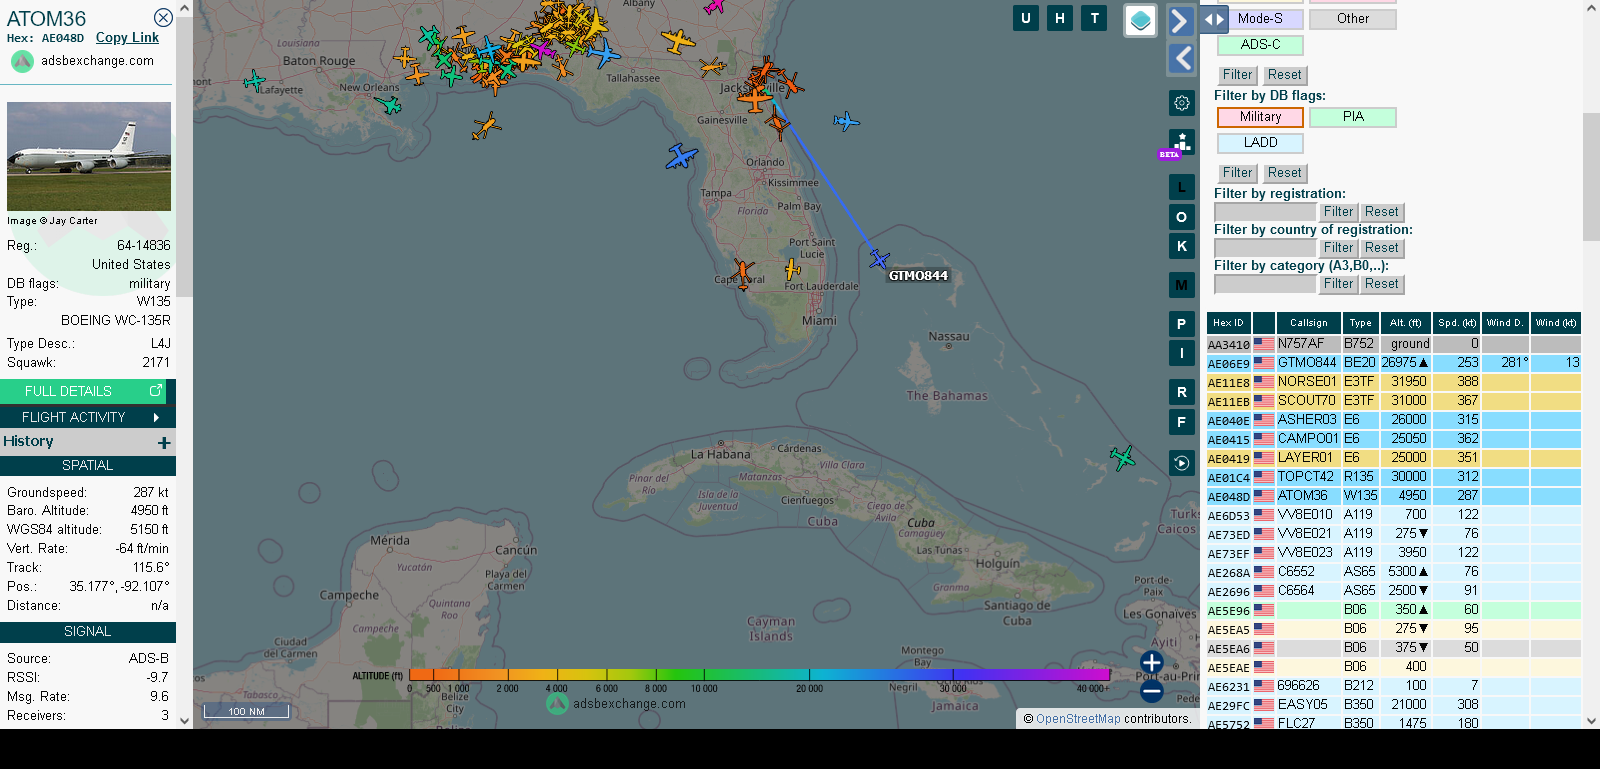The image size is (1600, 769).
Task: Open the OpenStreetMap contributors link
Action: pyautogui.click(x=1078, y=719)
